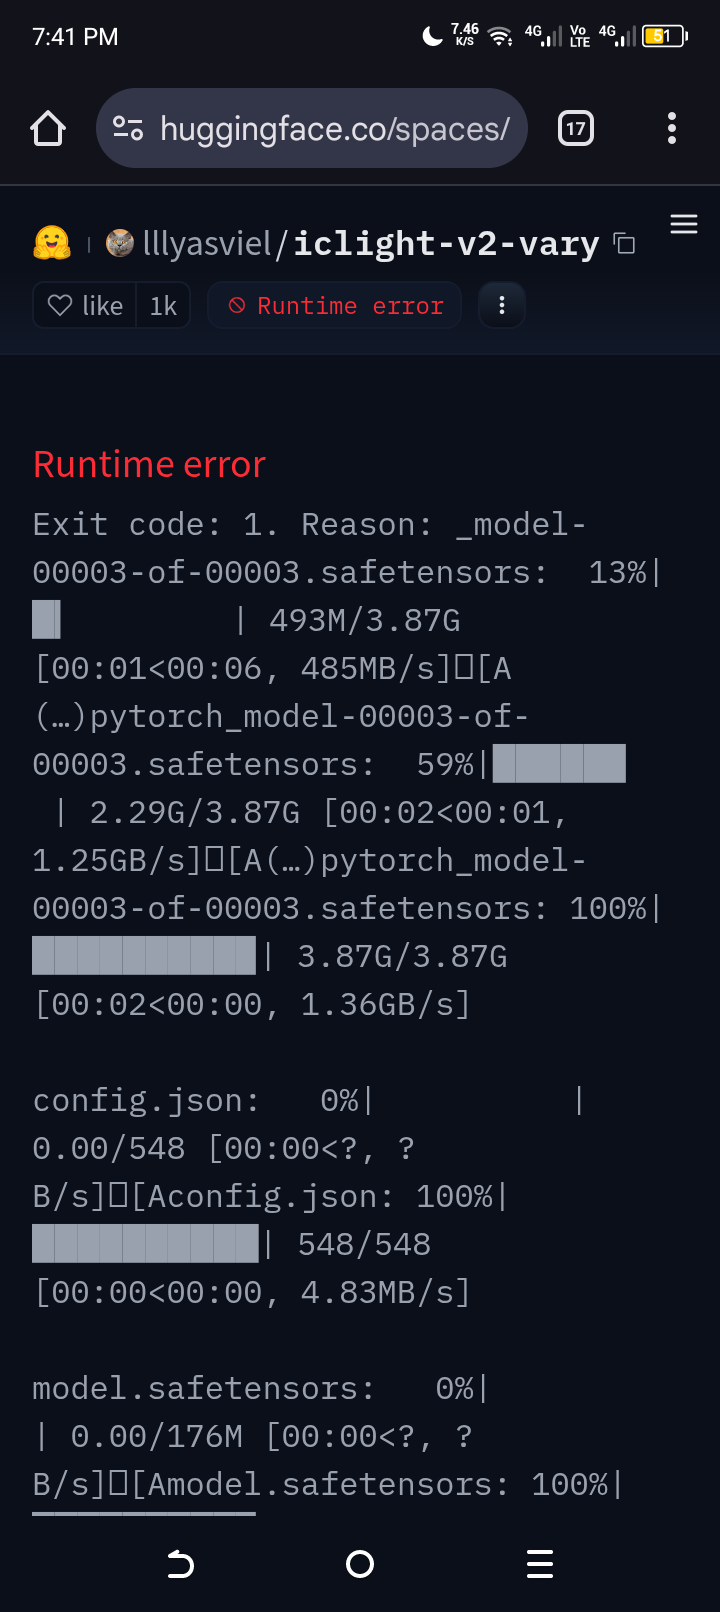720x1612 pixels.
Task: View the 1k likes count
Action: (163, 305)
